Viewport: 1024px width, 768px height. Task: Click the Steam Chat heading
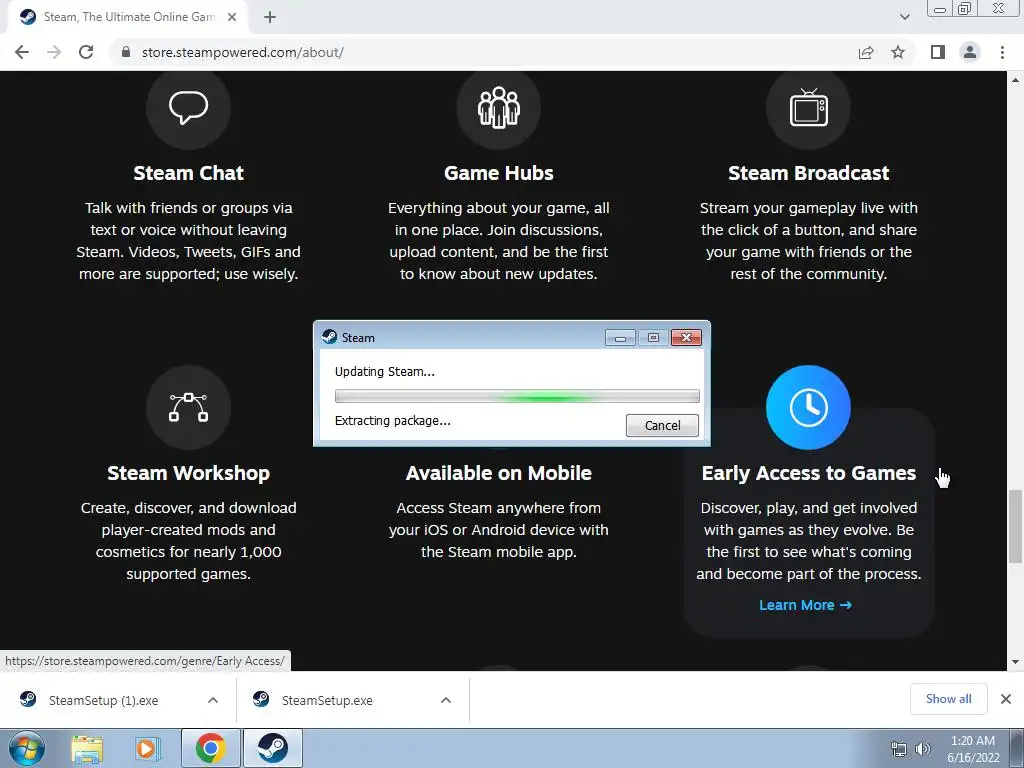pos(188,173)
